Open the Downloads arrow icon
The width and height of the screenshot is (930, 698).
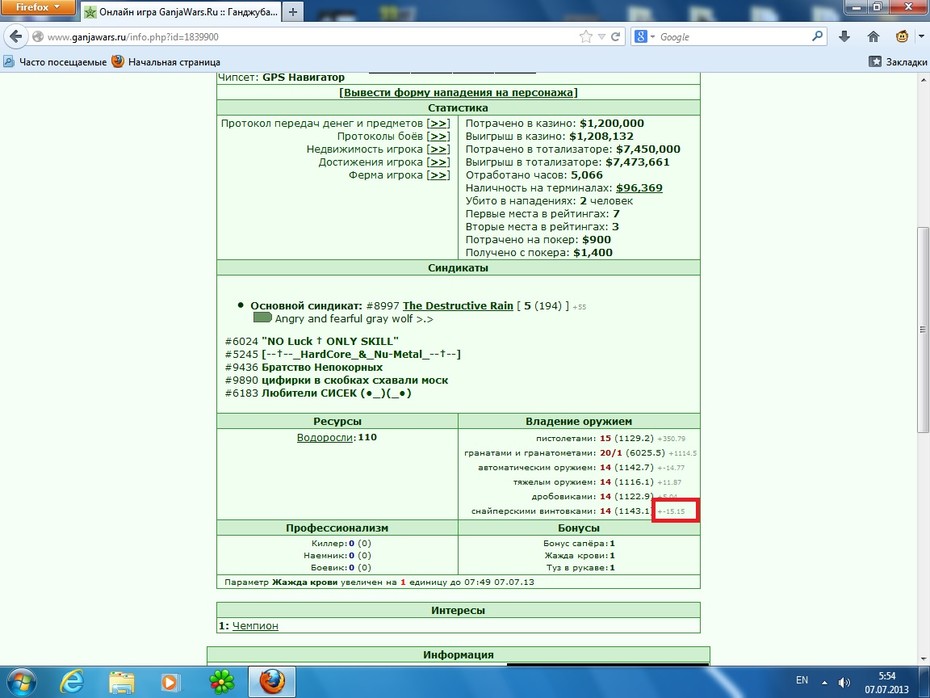[845, 37]
